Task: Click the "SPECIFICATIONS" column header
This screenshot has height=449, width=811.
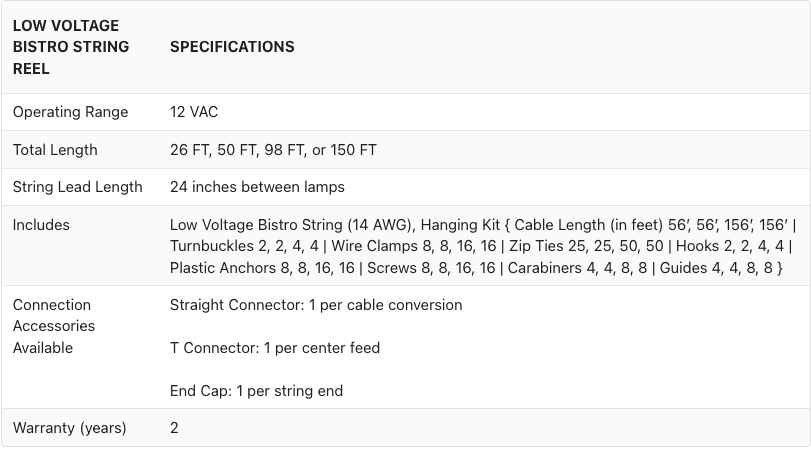Action: 232,47
